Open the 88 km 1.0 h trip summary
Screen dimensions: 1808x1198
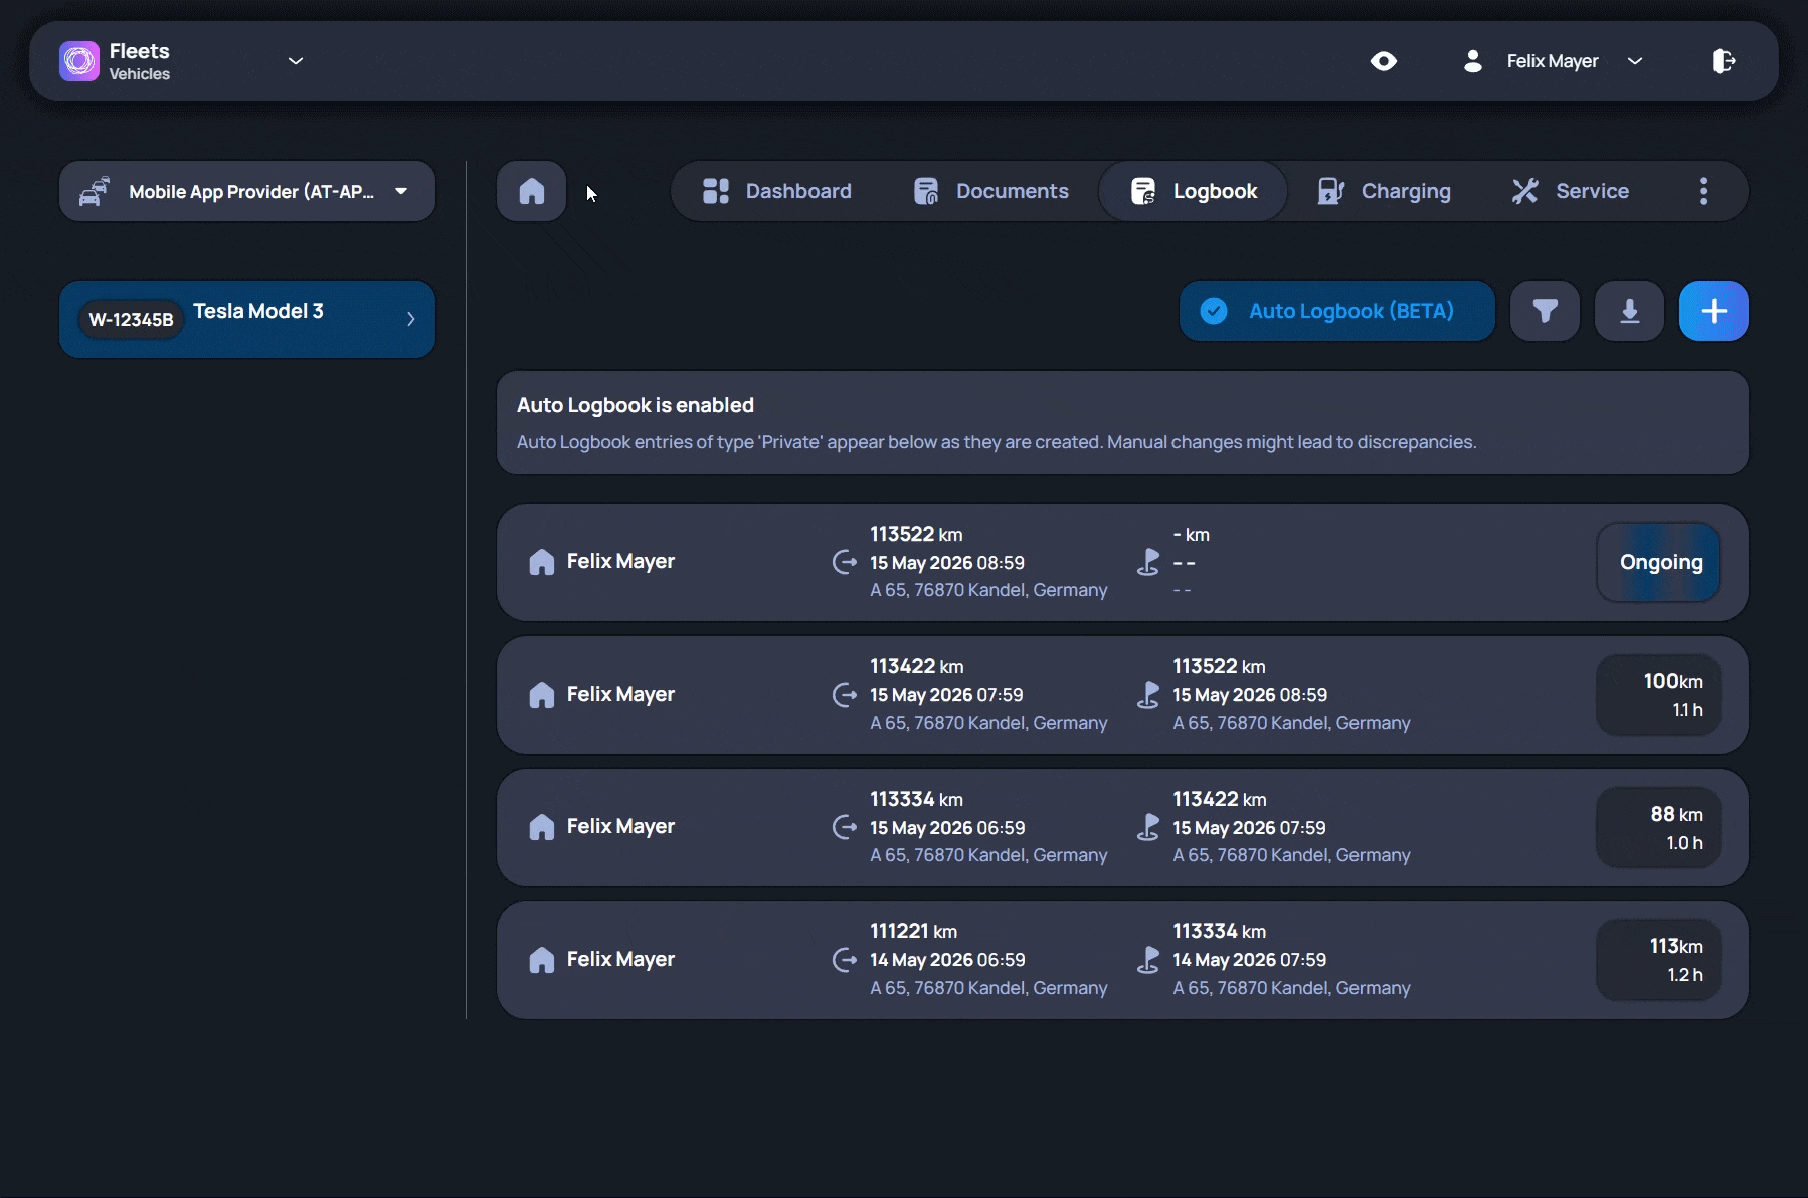[x=1659, y=827]
